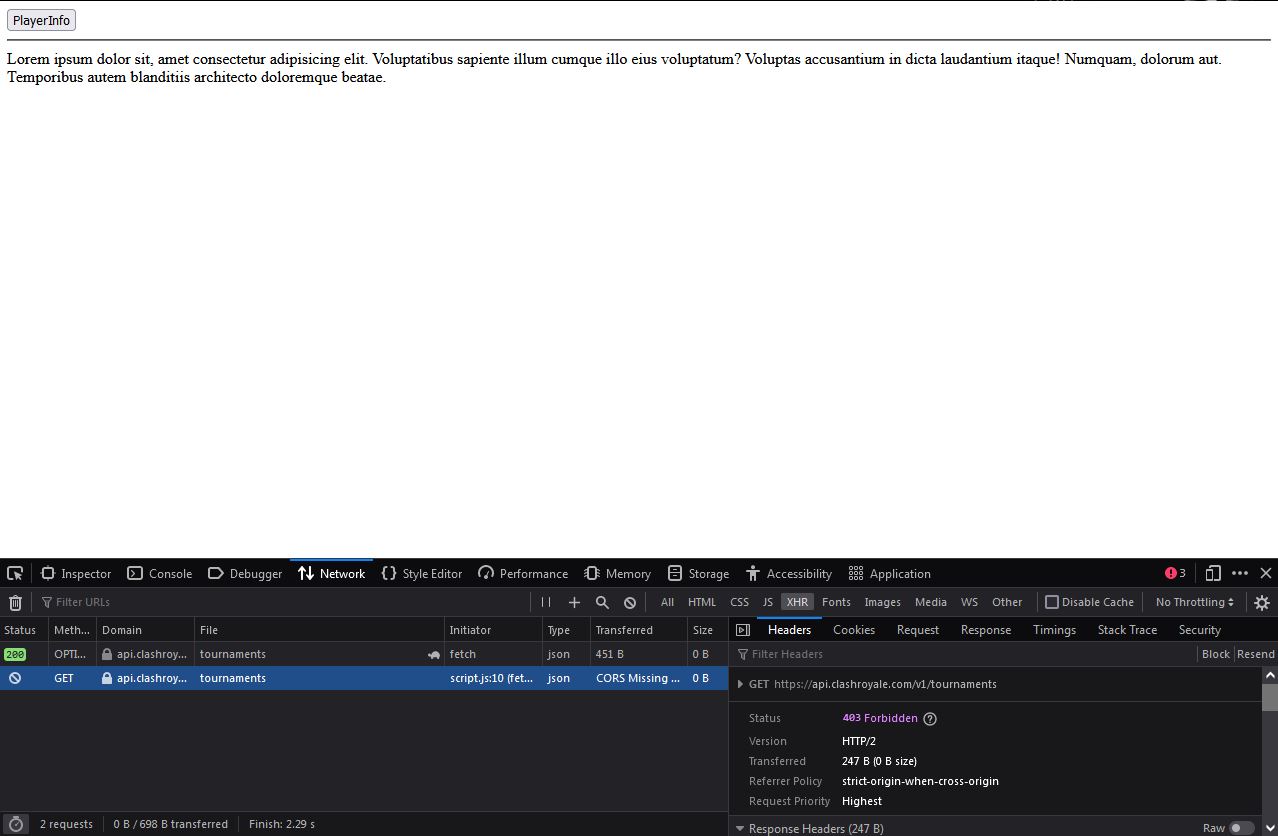This screenshot has width=1278, height=836.
Task: Open the Inspector tab
Action: [x=76, y=573]
